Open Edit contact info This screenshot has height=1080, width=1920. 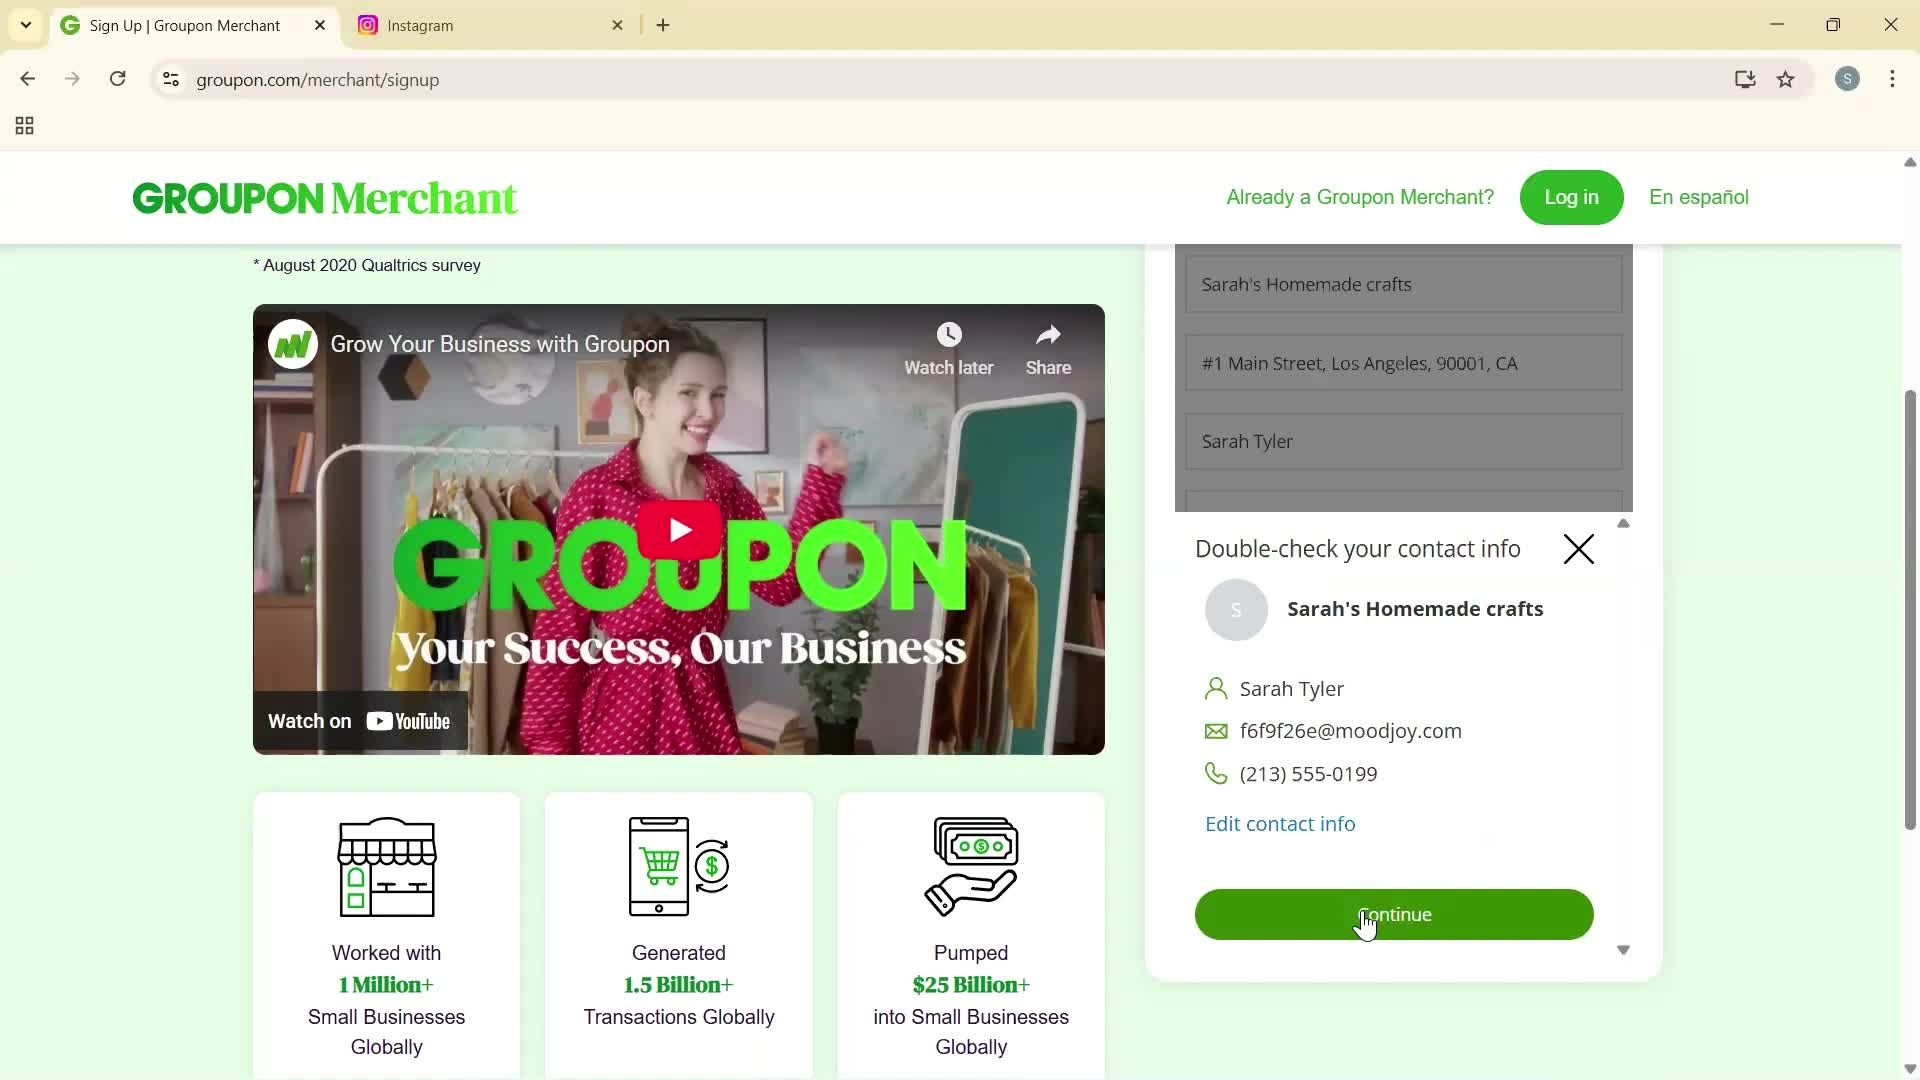[1280, 823]
